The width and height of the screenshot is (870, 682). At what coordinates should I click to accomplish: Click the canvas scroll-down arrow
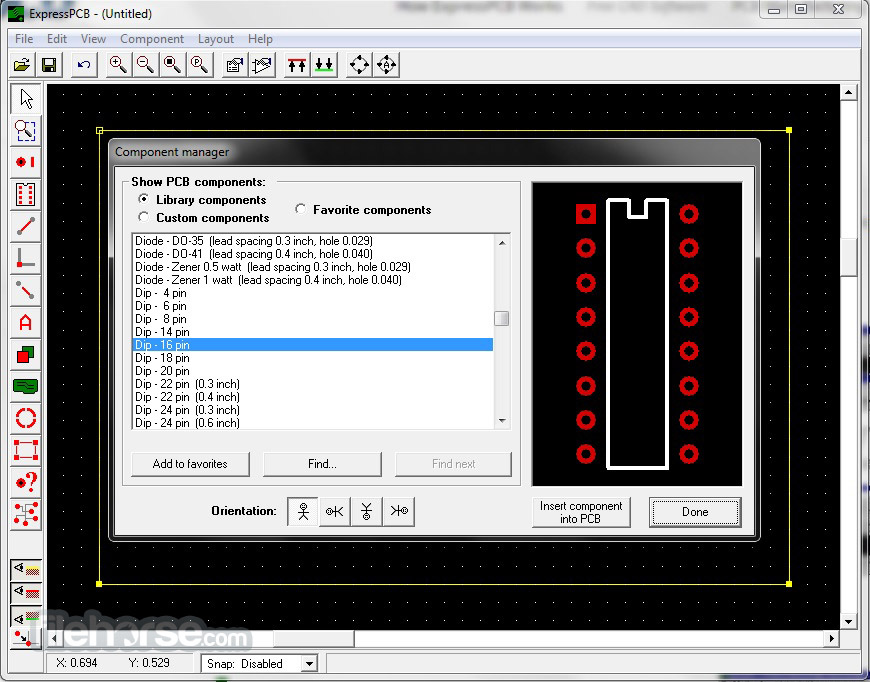[848, 622]
